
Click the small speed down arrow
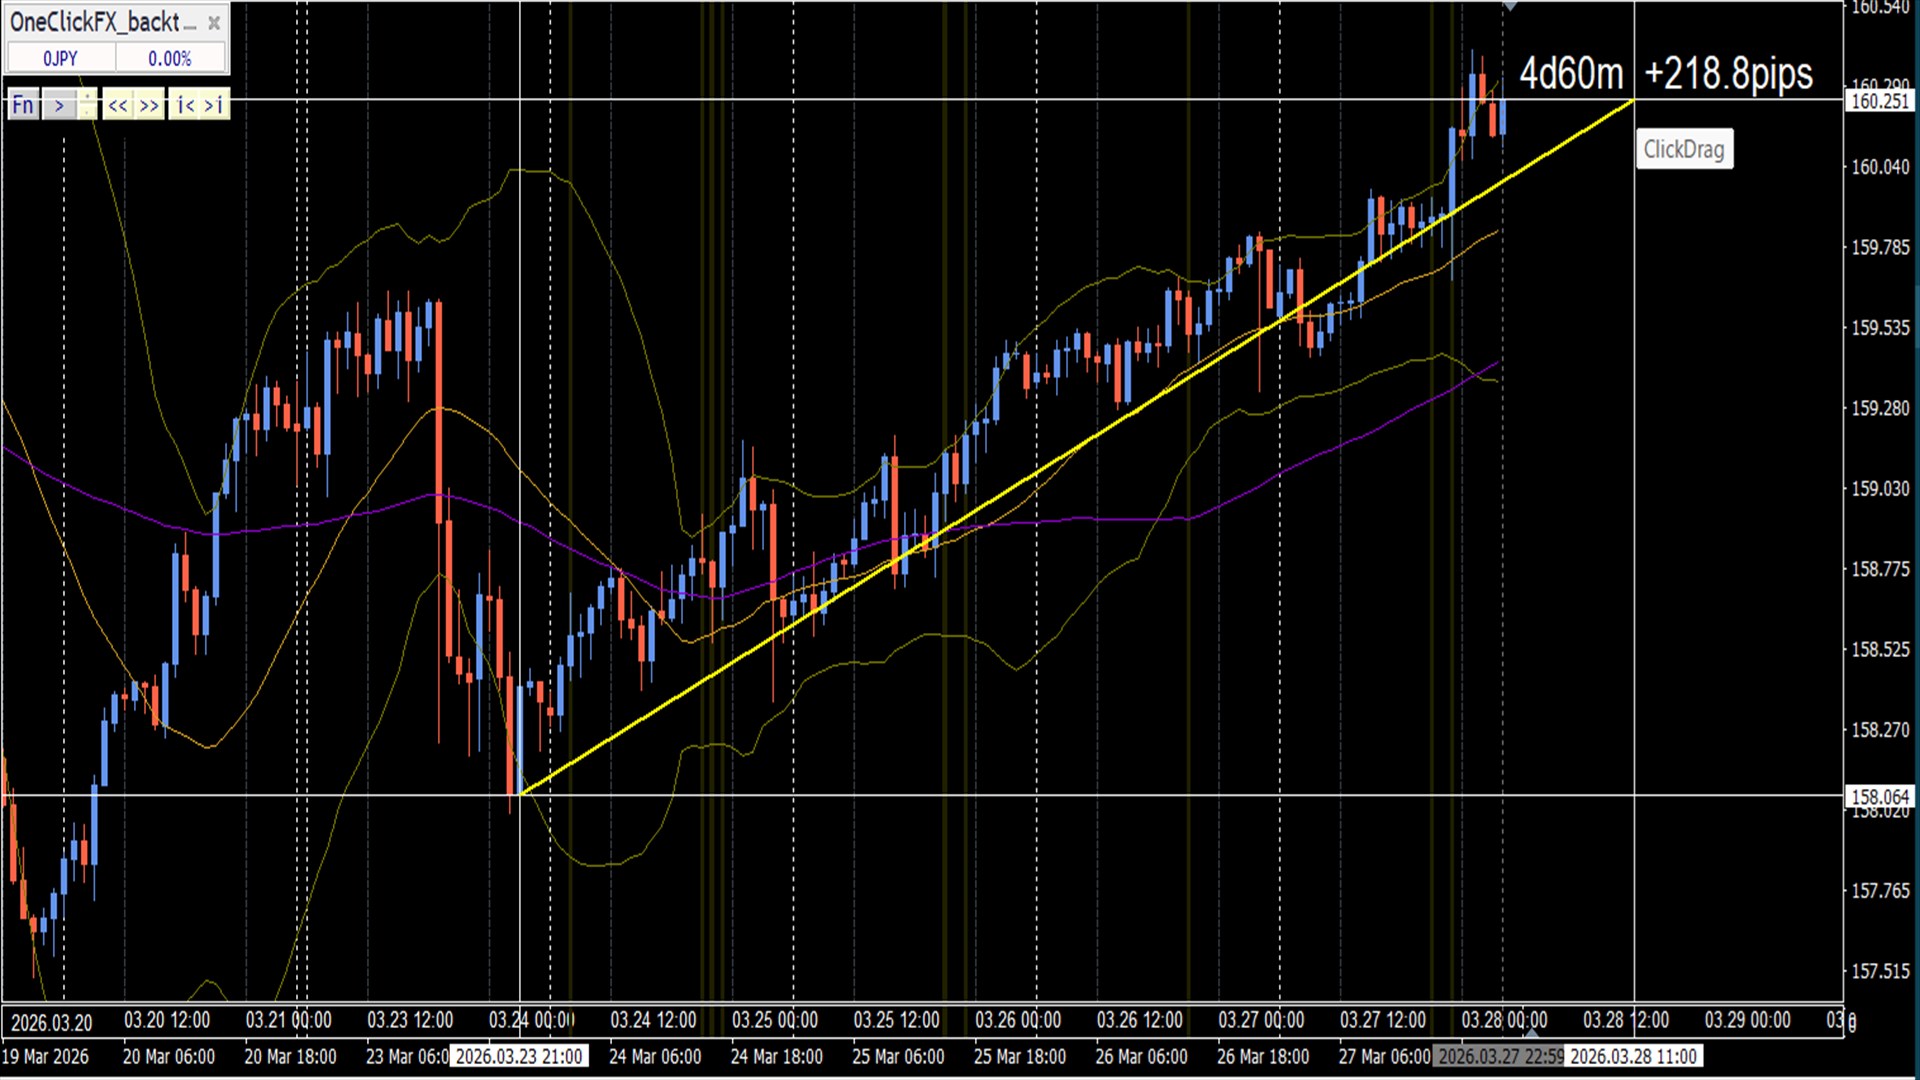pos(88,112)
